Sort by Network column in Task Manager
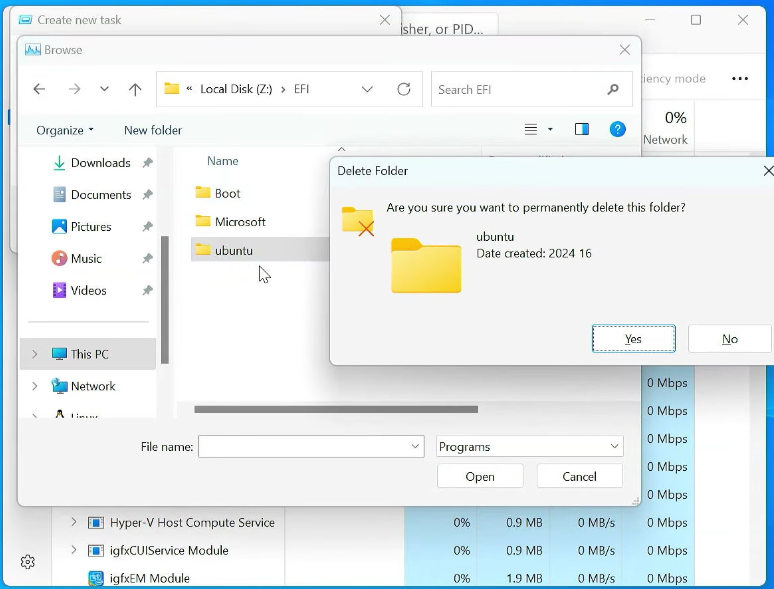The height and width of the screenshot is (589, 774). click(666, 127)
